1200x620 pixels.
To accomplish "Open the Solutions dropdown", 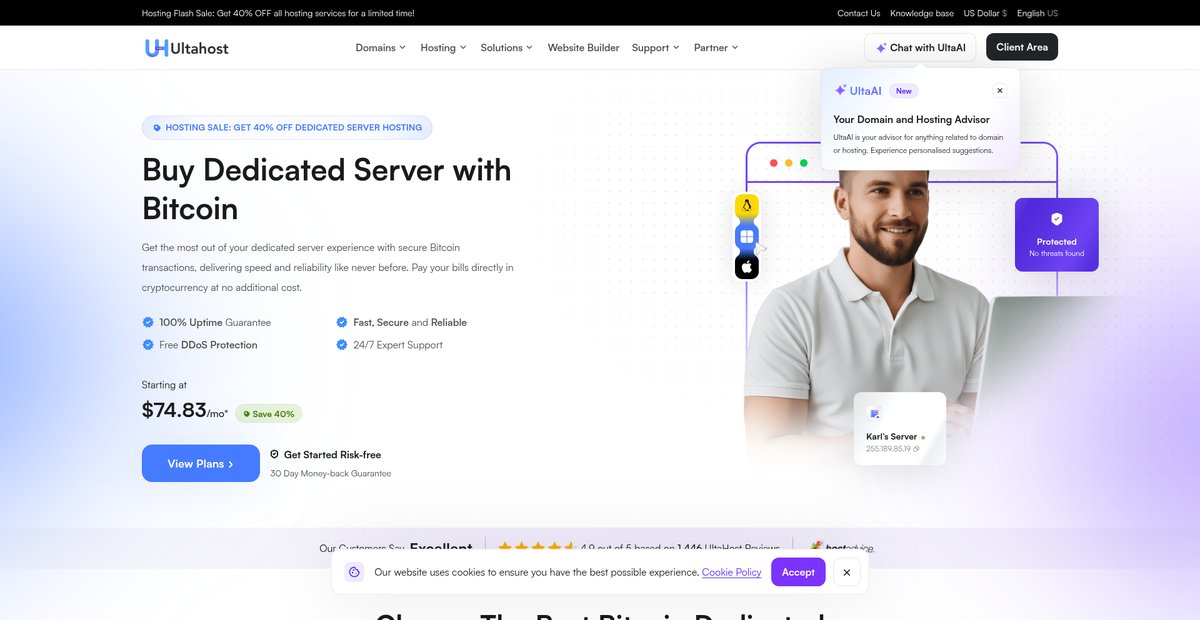I will [x=507, y=47].
